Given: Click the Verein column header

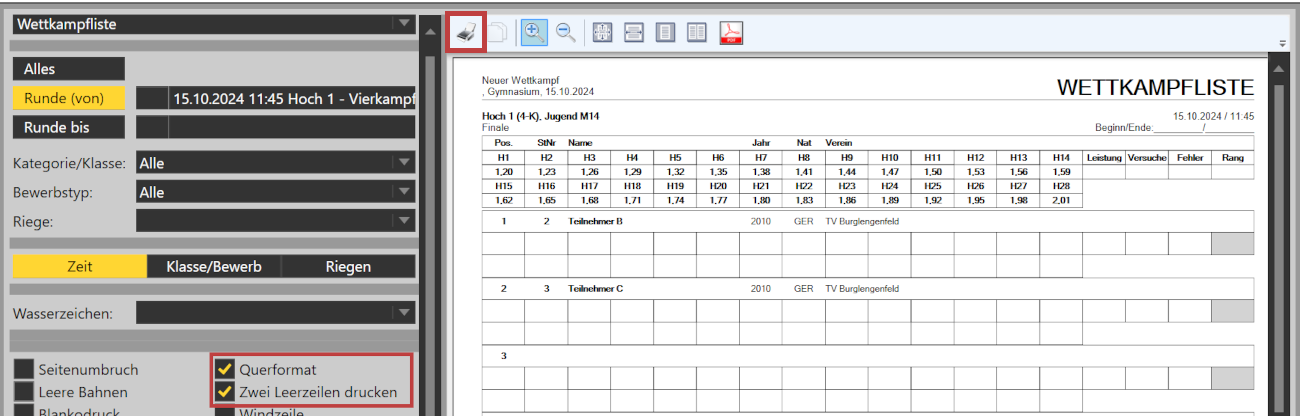Looking at the screenshot, I should click(x=838, y=143).
